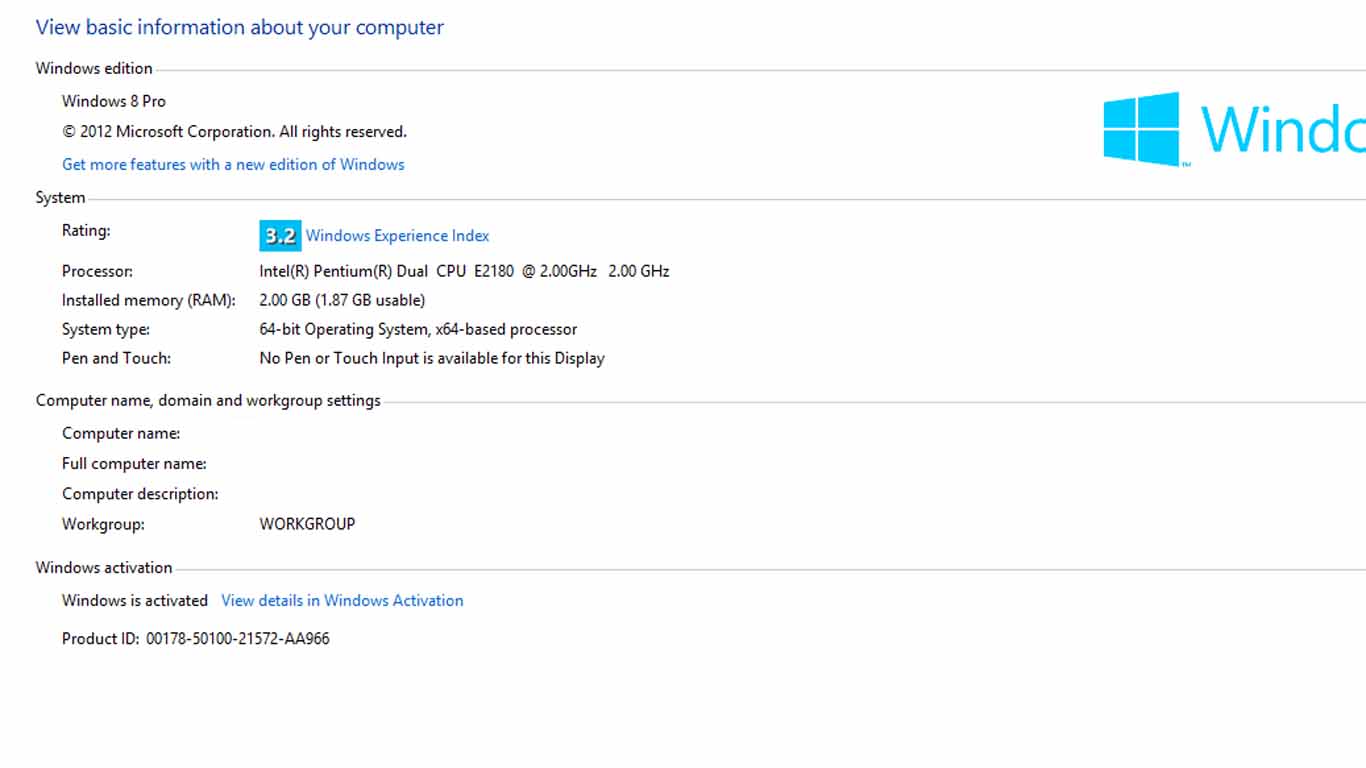Click the Computer name label
Screen dimensions: 1366x768
(121, 434)
